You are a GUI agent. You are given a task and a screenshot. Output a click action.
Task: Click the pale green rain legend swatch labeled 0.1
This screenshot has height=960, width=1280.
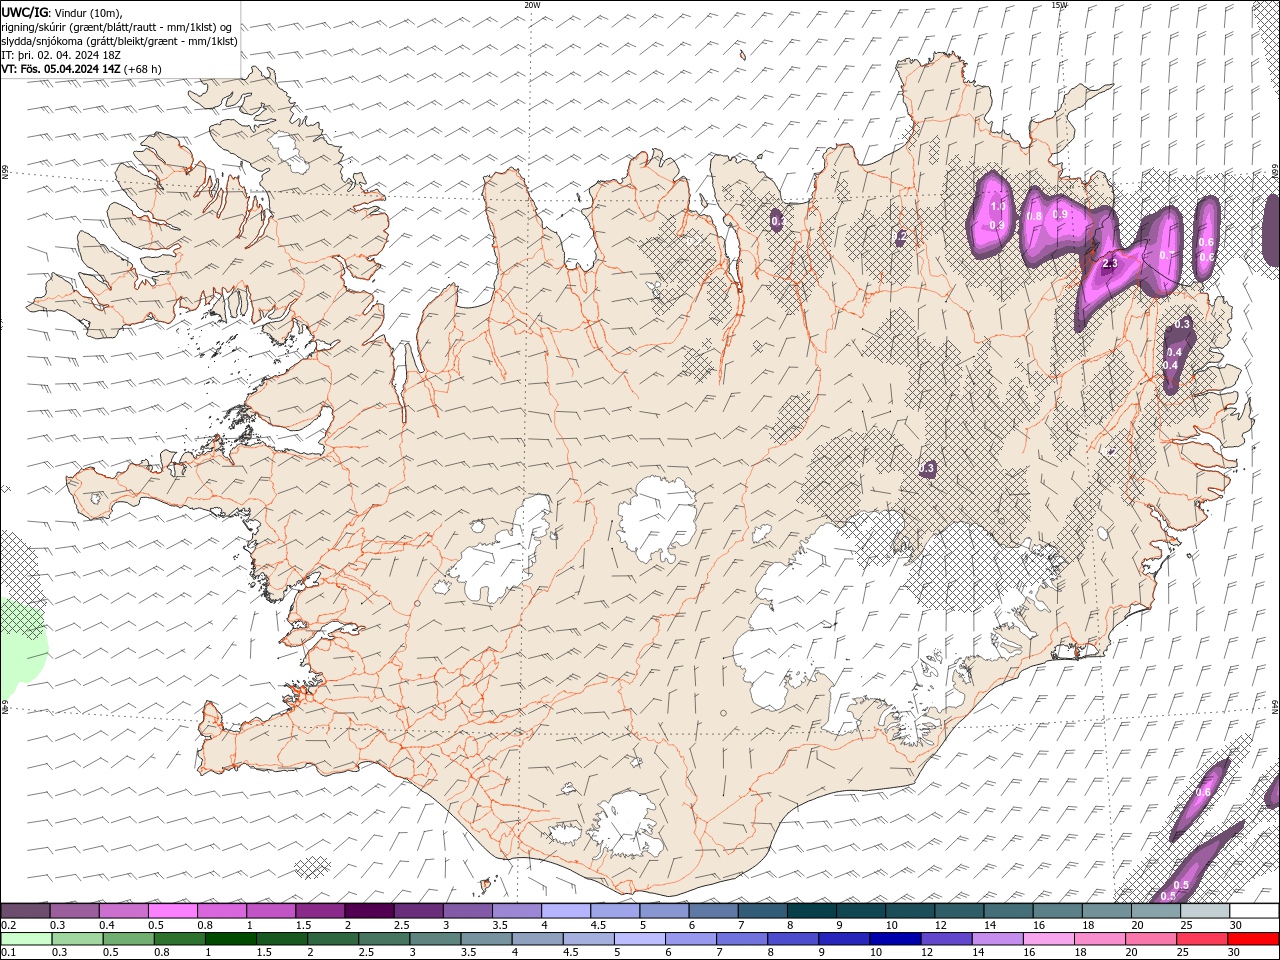click(26, 939)
